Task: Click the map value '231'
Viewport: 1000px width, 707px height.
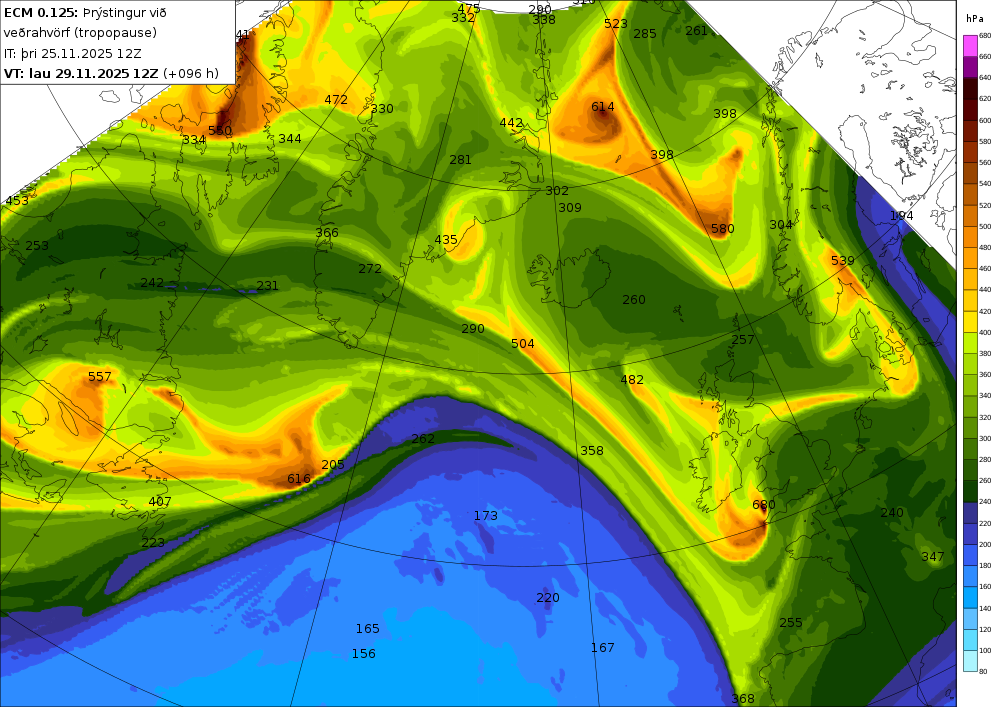Action: click(x=267, y=286)
